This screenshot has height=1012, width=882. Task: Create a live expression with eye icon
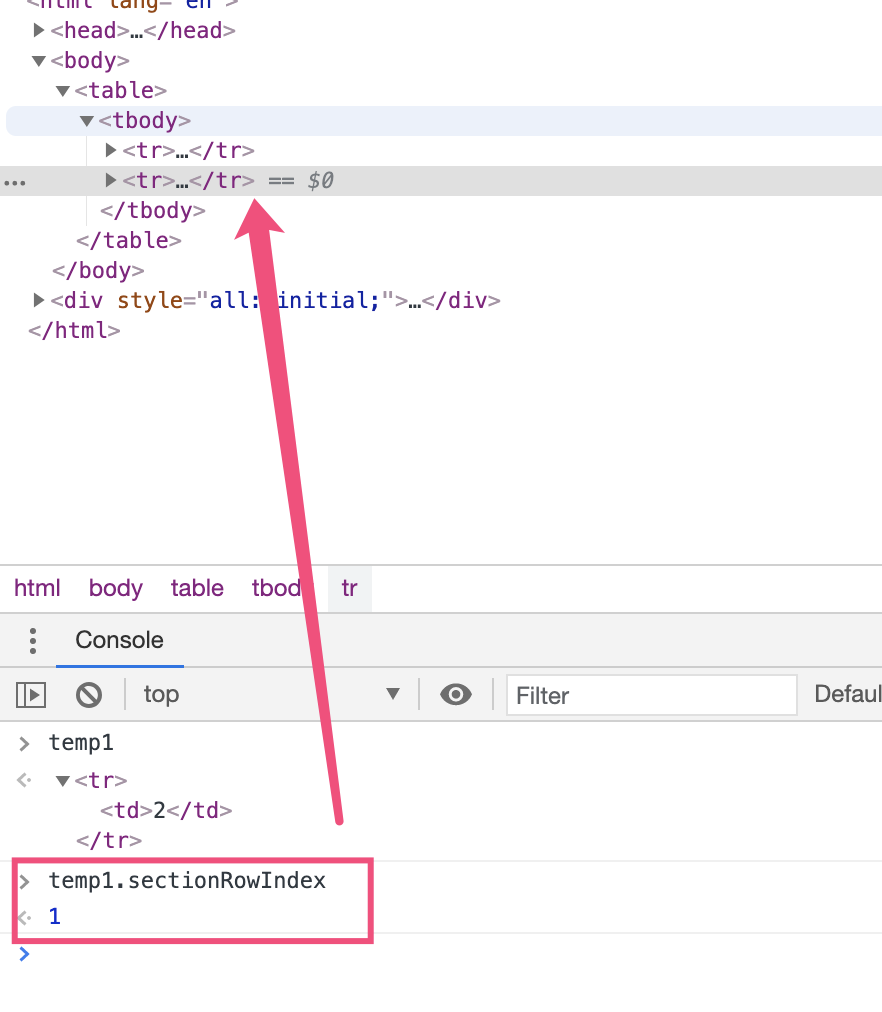point(456,695)
